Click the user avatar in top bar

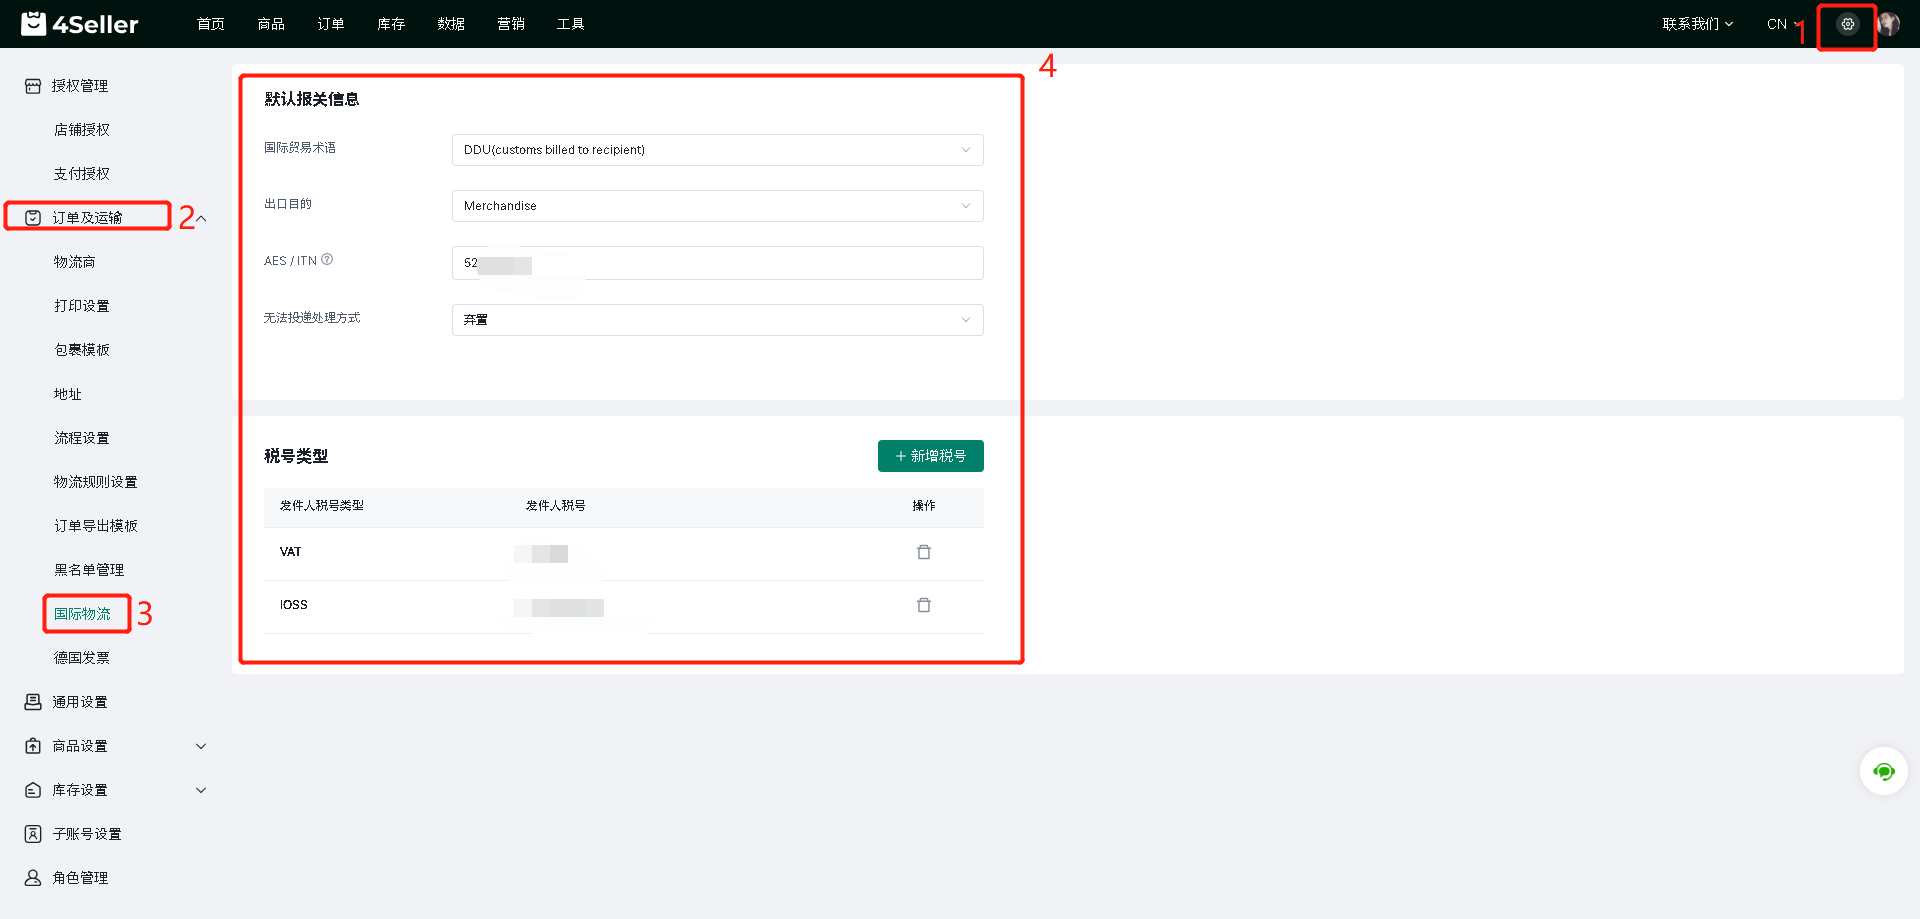1889,24
